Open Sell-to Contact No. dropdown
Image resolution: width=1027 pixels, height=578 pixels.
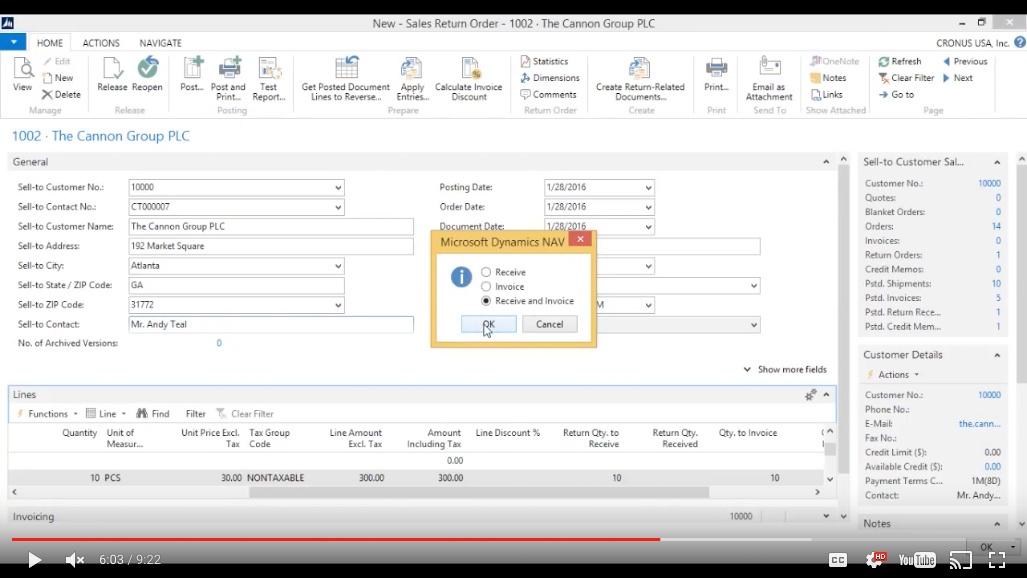click(338, 207)
